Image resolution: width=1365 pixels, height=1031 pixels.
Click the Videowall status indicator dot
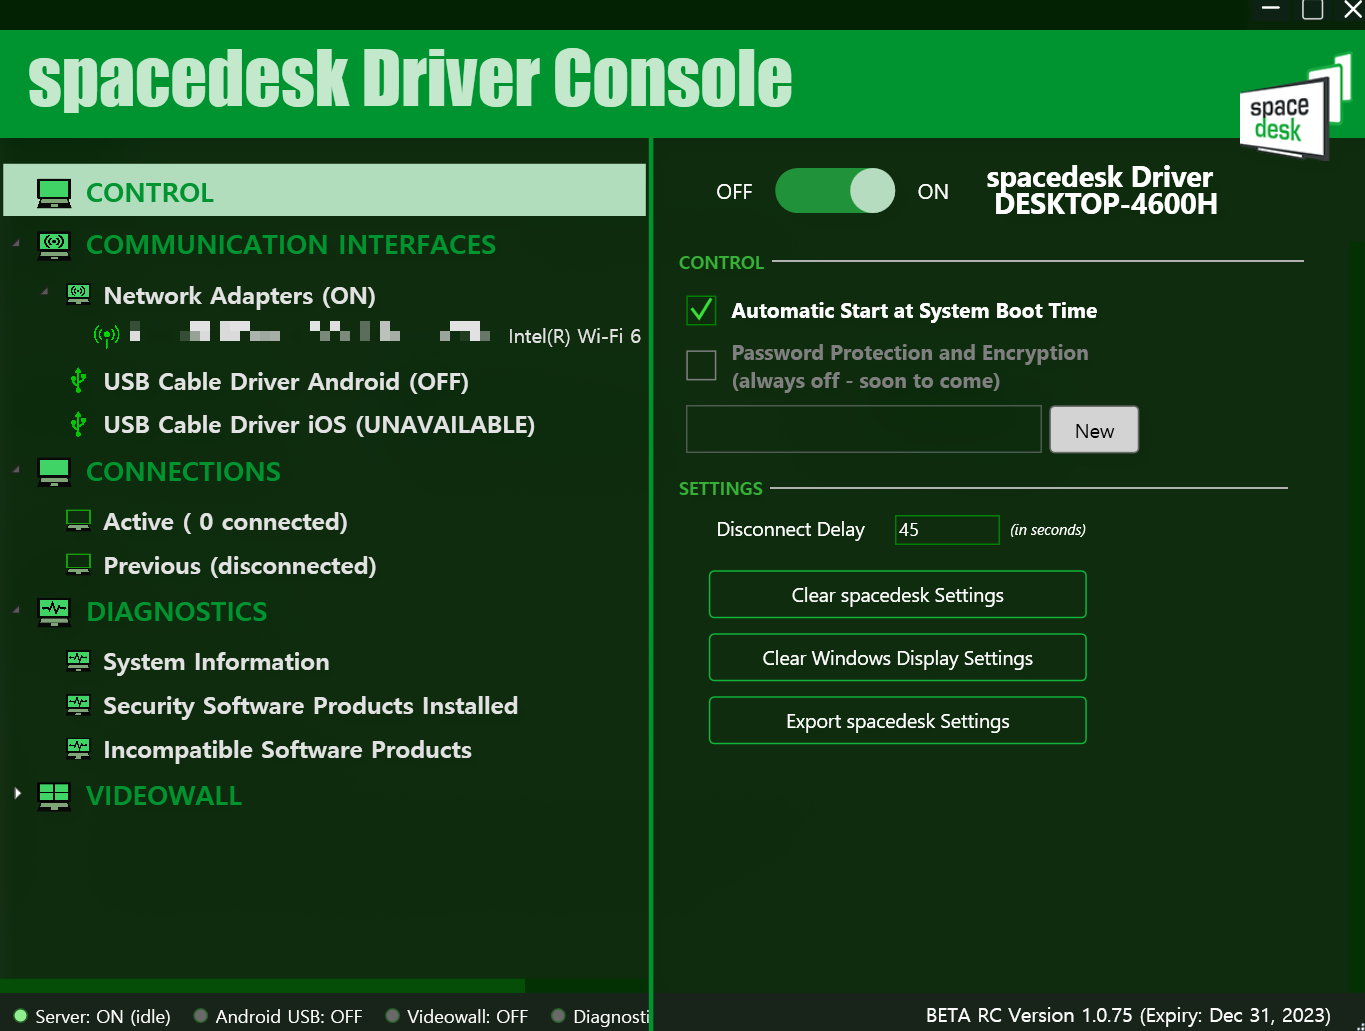392,1016
